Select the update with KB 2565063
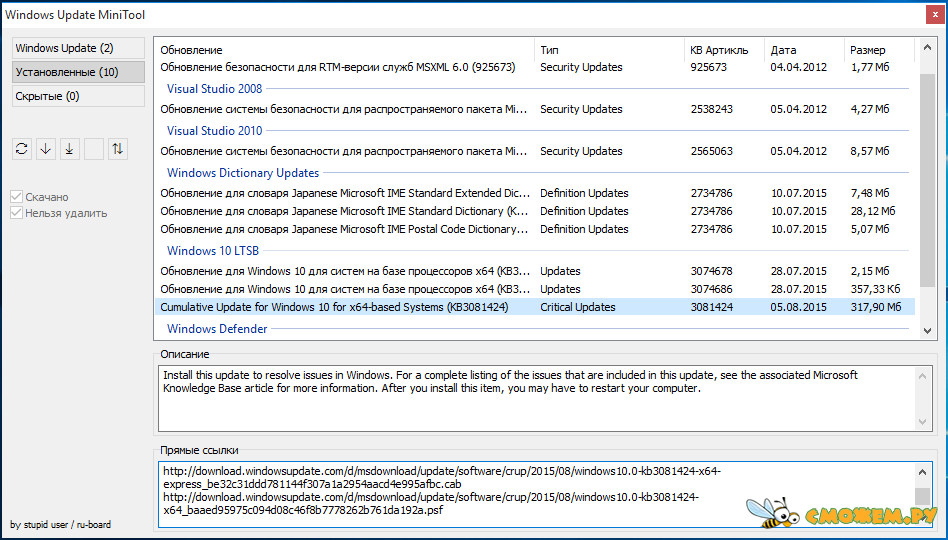The width and height of the screenshot is (948, 540). coord(535,151)
